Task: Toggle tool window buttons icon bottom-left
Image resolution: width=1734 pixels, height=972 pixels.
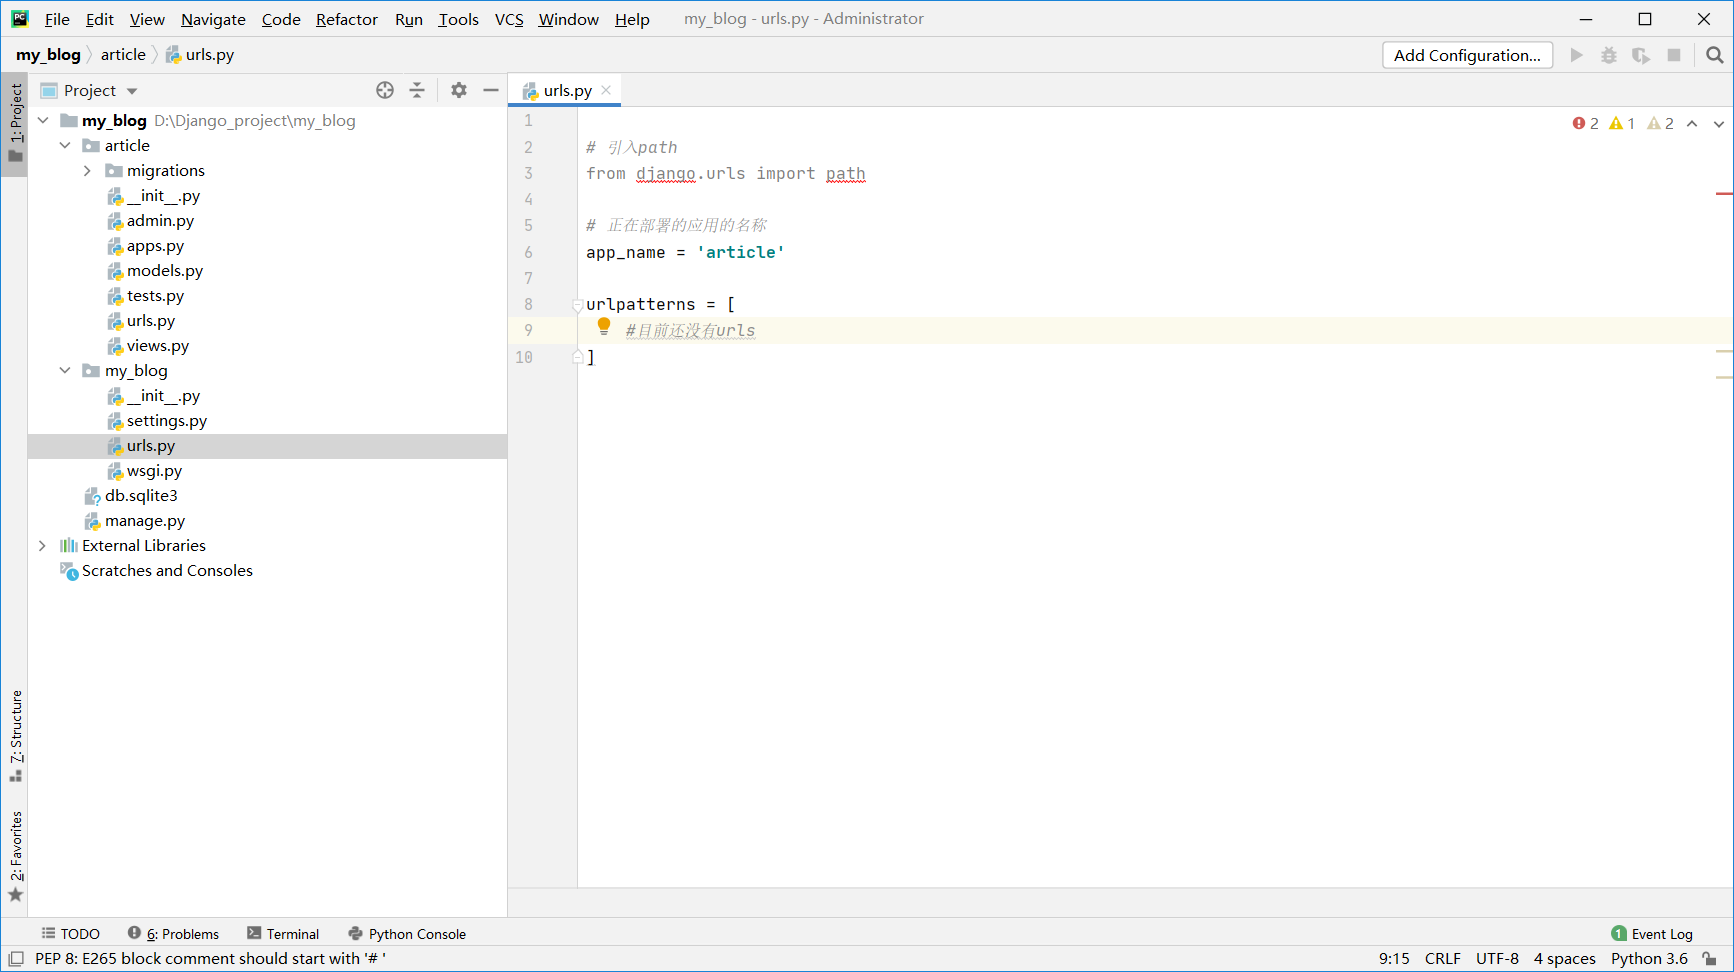Action: coord(16,958)
